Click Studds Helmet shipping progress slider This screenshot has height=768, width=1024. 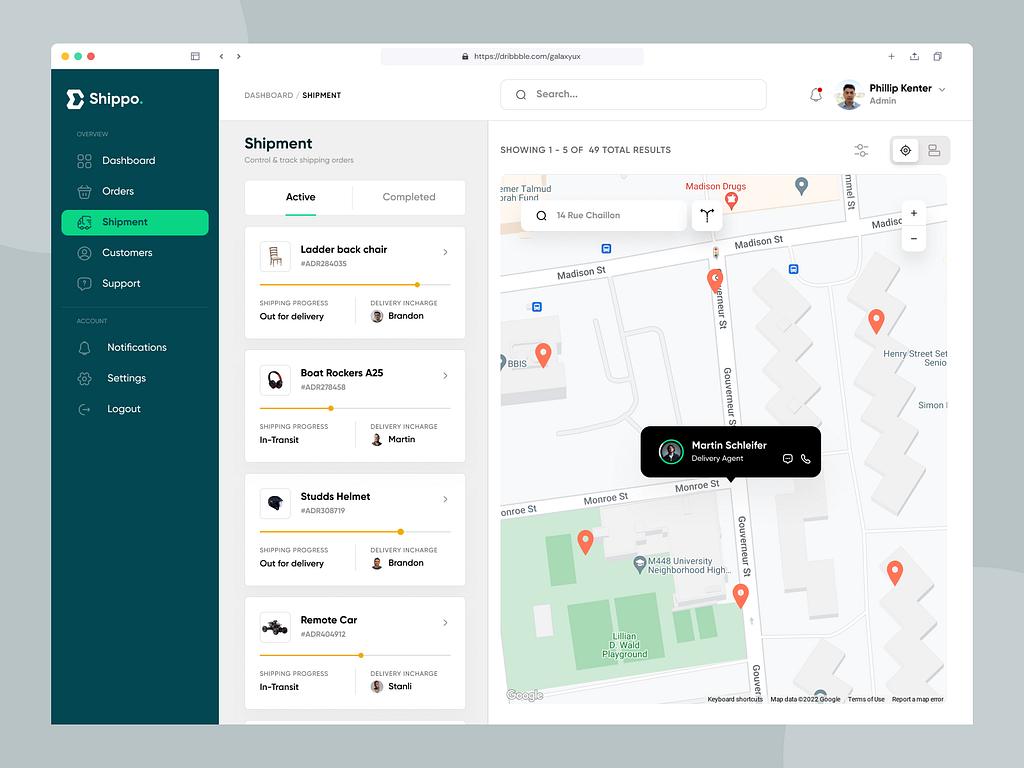[355, 532]
